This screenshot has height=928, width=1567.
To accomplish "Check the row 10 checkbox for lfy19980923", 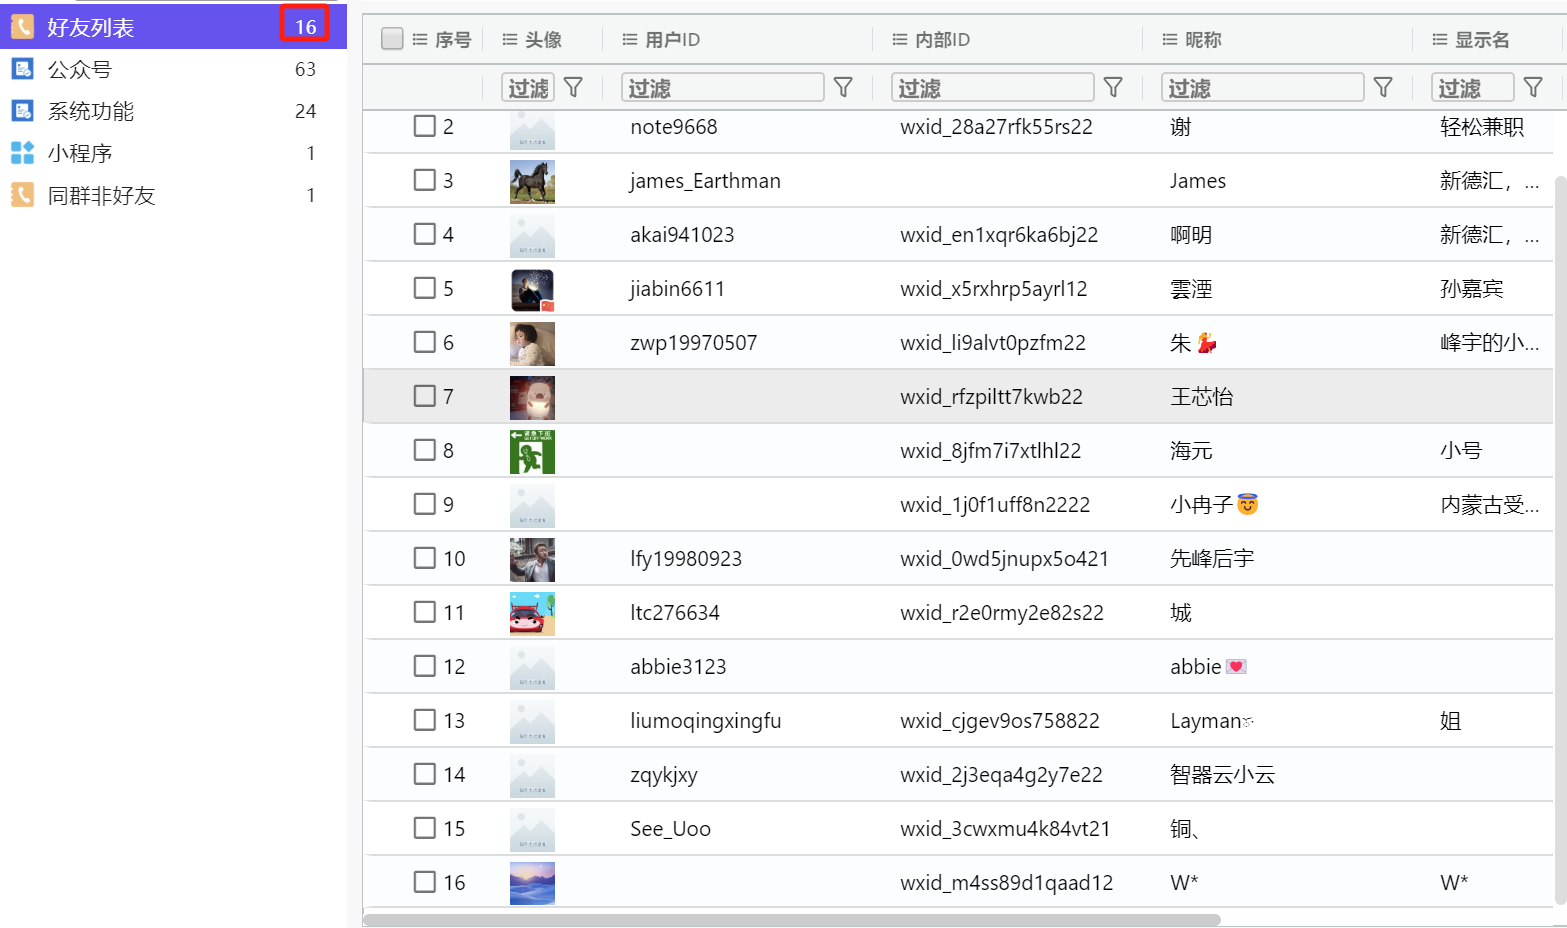I will 425,558.
